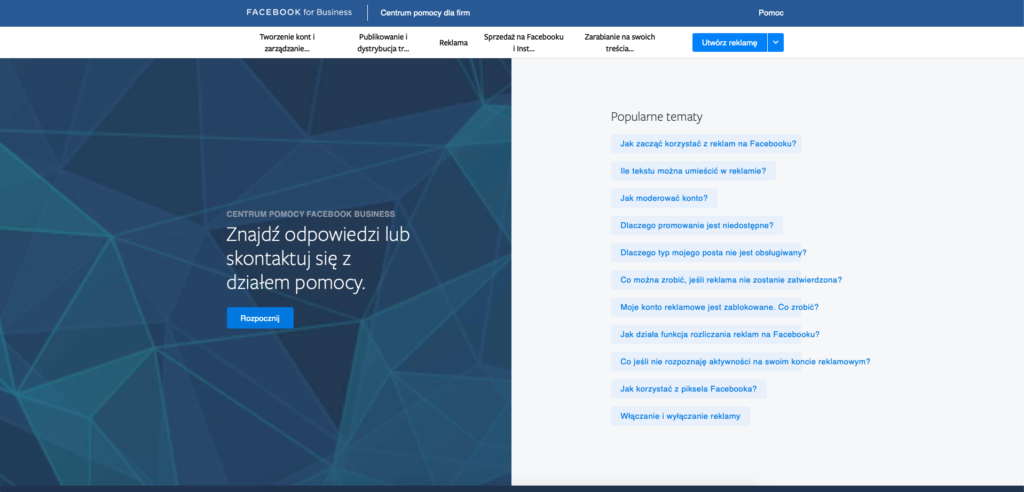
Task: Click the 'CENTRUM POMOCY FACEBOOK BUSINESS' label
Action: (310, 214)
